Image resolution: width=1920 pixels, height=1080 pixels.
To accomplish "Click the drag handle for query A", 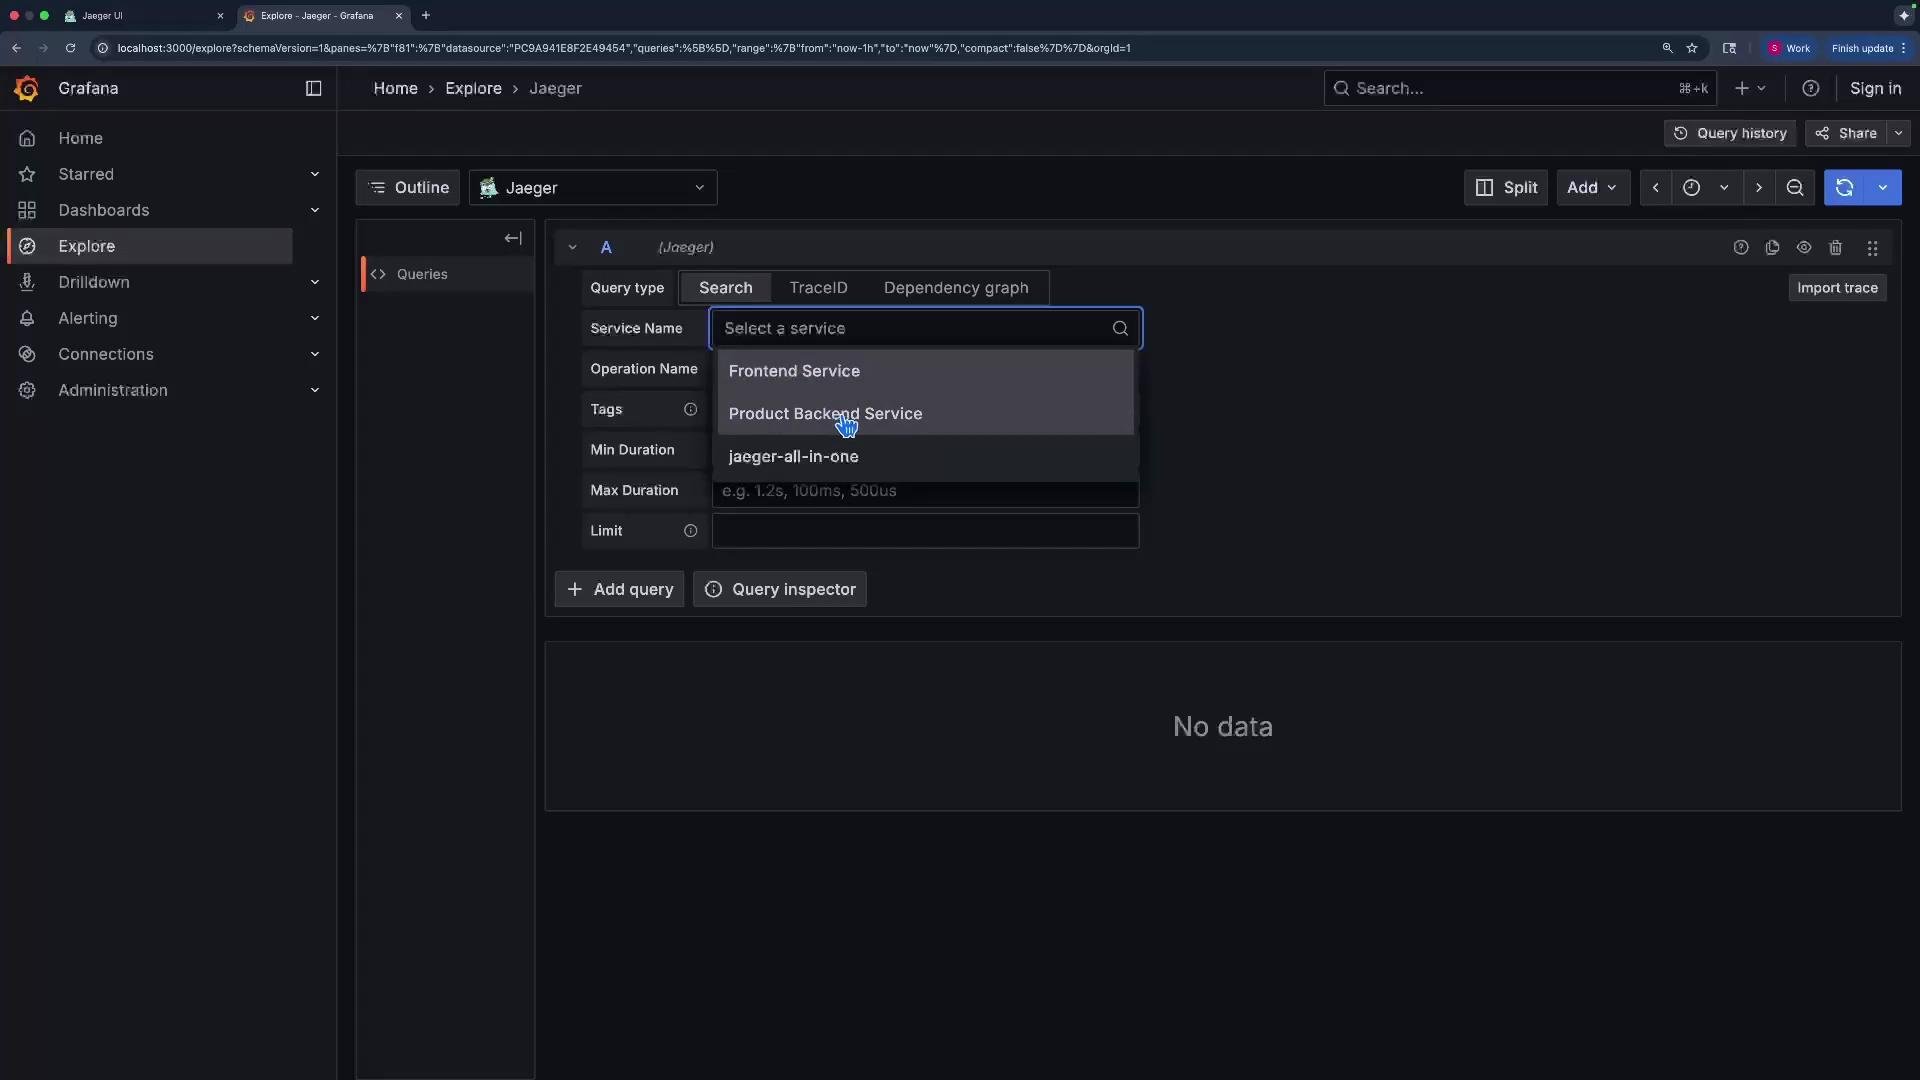I will point(1872,247).
